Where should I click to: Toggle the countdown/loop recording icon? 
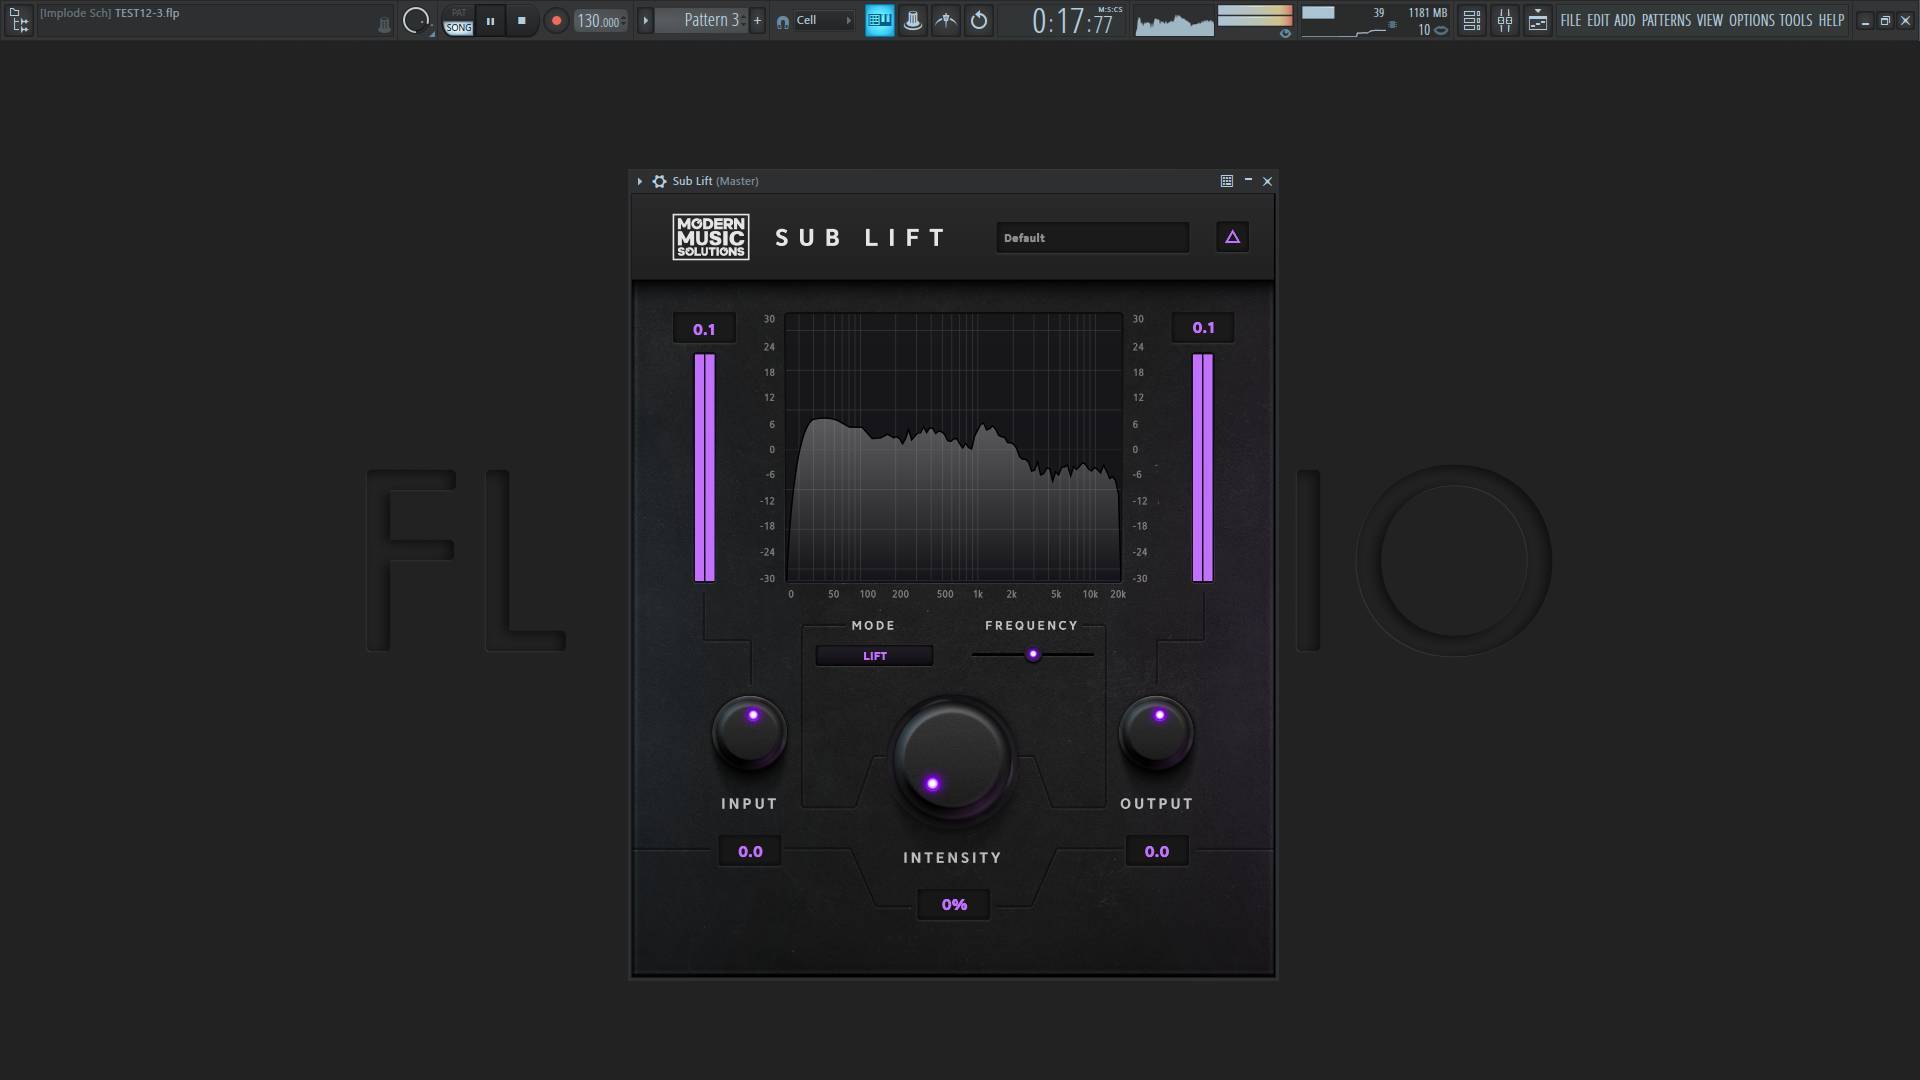click(x=979, y=20)
